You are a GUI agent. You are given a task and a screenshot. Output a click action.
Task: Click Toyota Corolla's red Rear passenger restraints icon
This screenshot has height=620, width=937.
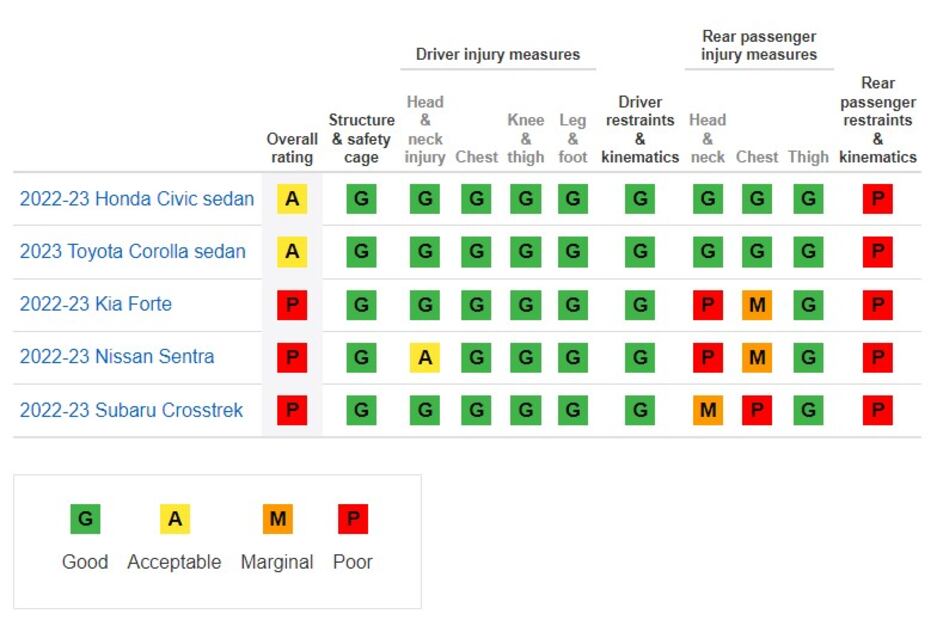coord(877,252)
